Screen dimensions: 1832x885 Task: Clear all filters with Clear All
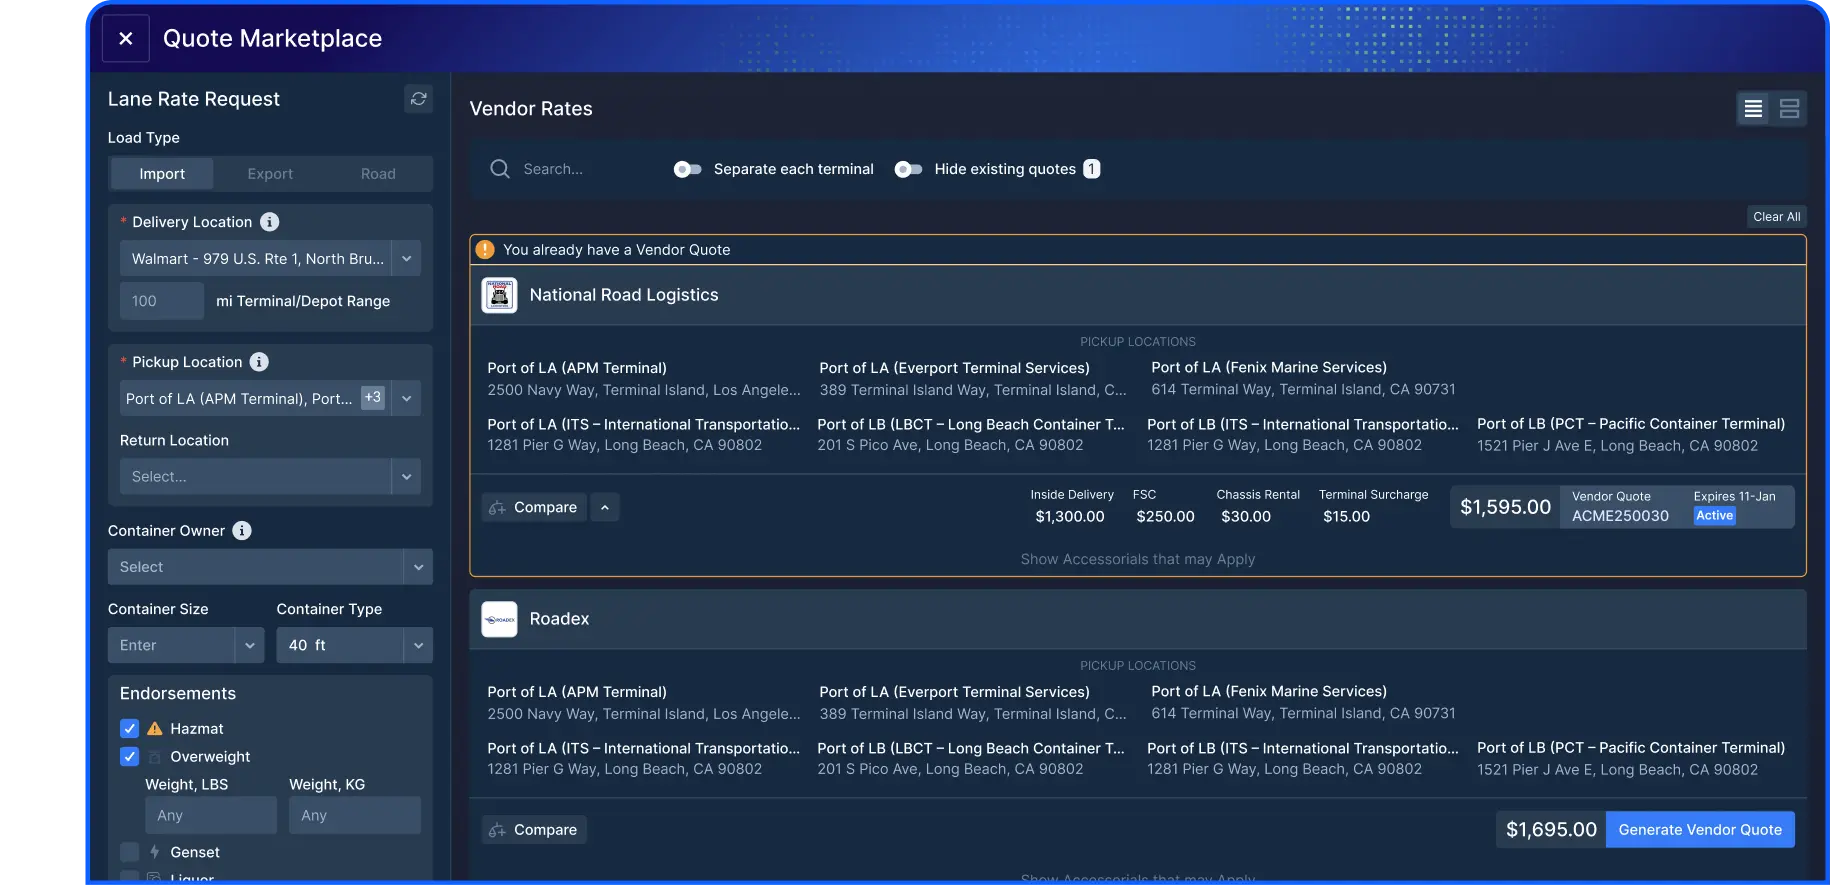[x=1777, y=217]
